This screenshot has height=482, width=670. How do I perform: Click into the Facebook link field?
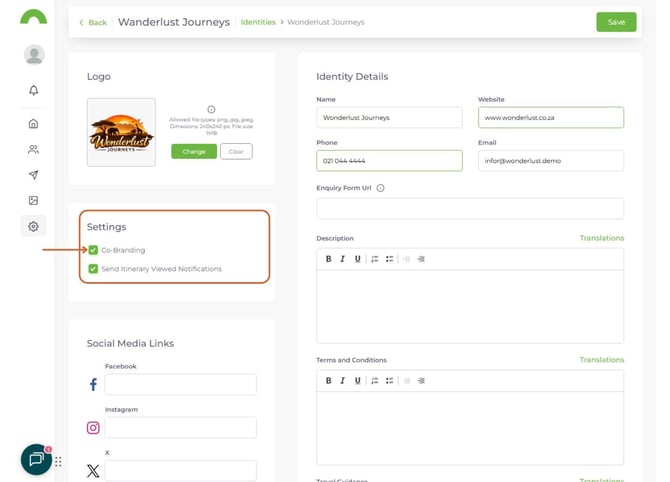click(180, 385)
